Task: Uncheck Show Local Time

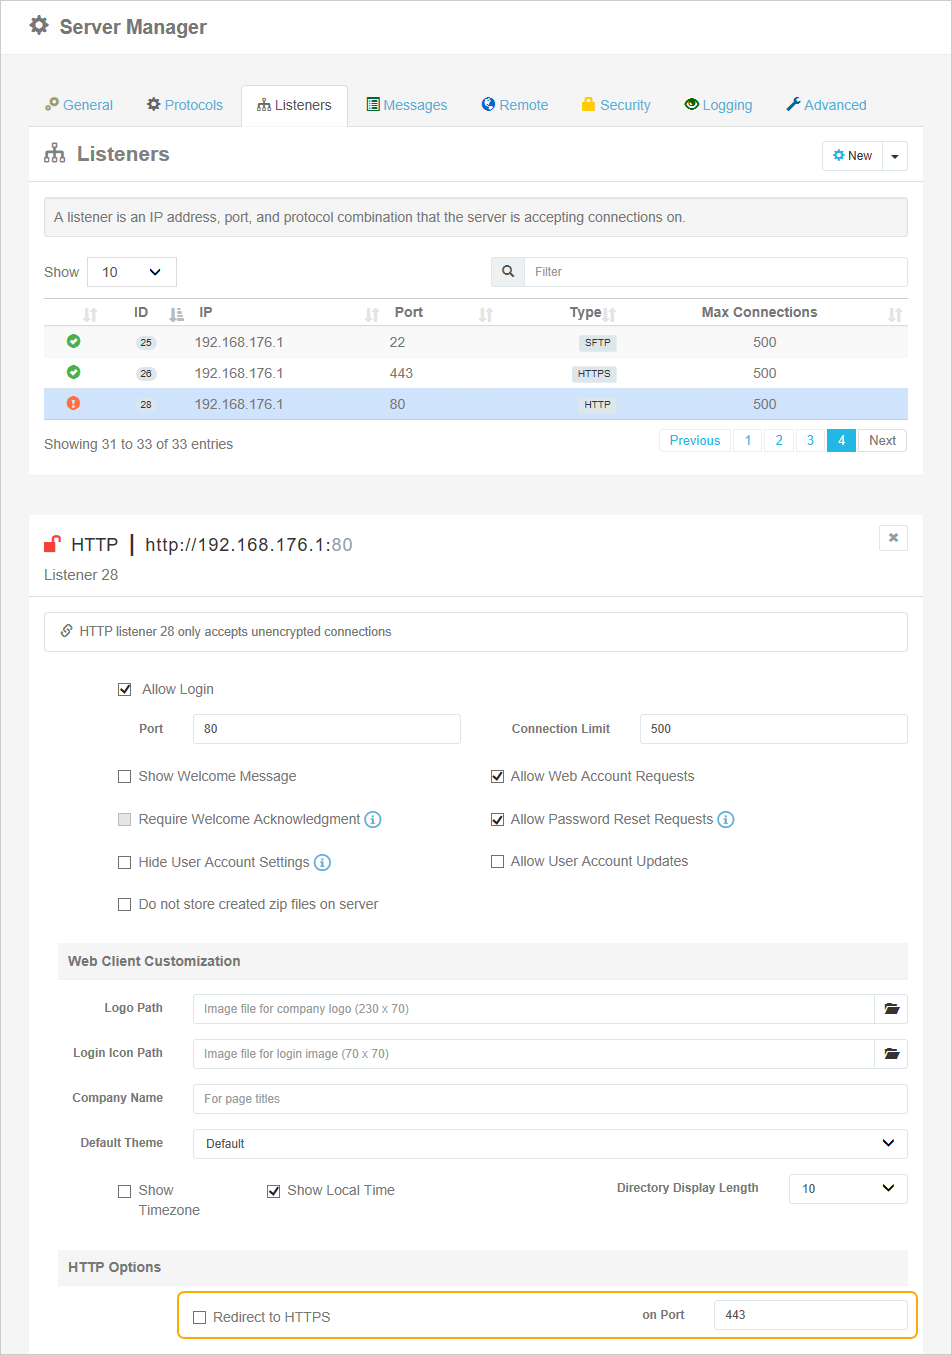Action: click(273, 1191)
